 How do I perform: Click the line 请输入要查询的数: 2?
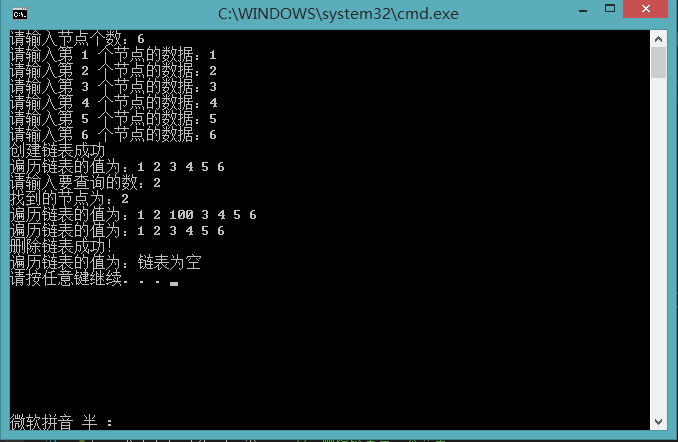[85, 183]
